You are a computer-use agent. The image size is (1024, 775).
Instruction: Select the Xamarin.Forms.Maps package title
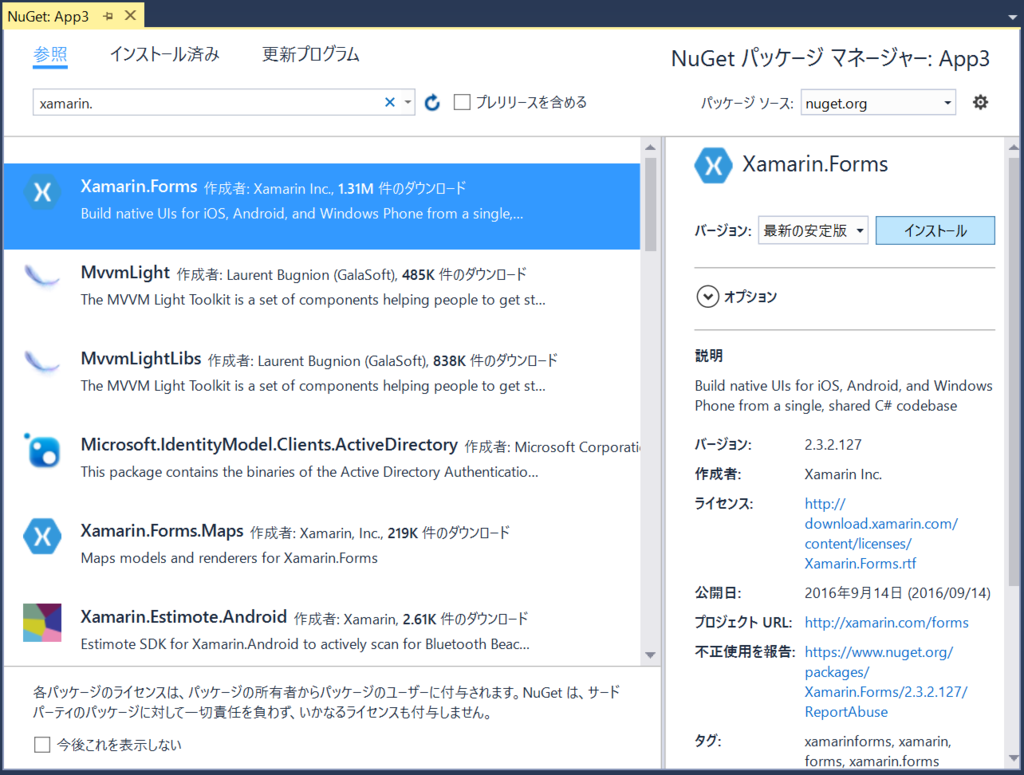point(161,531)
